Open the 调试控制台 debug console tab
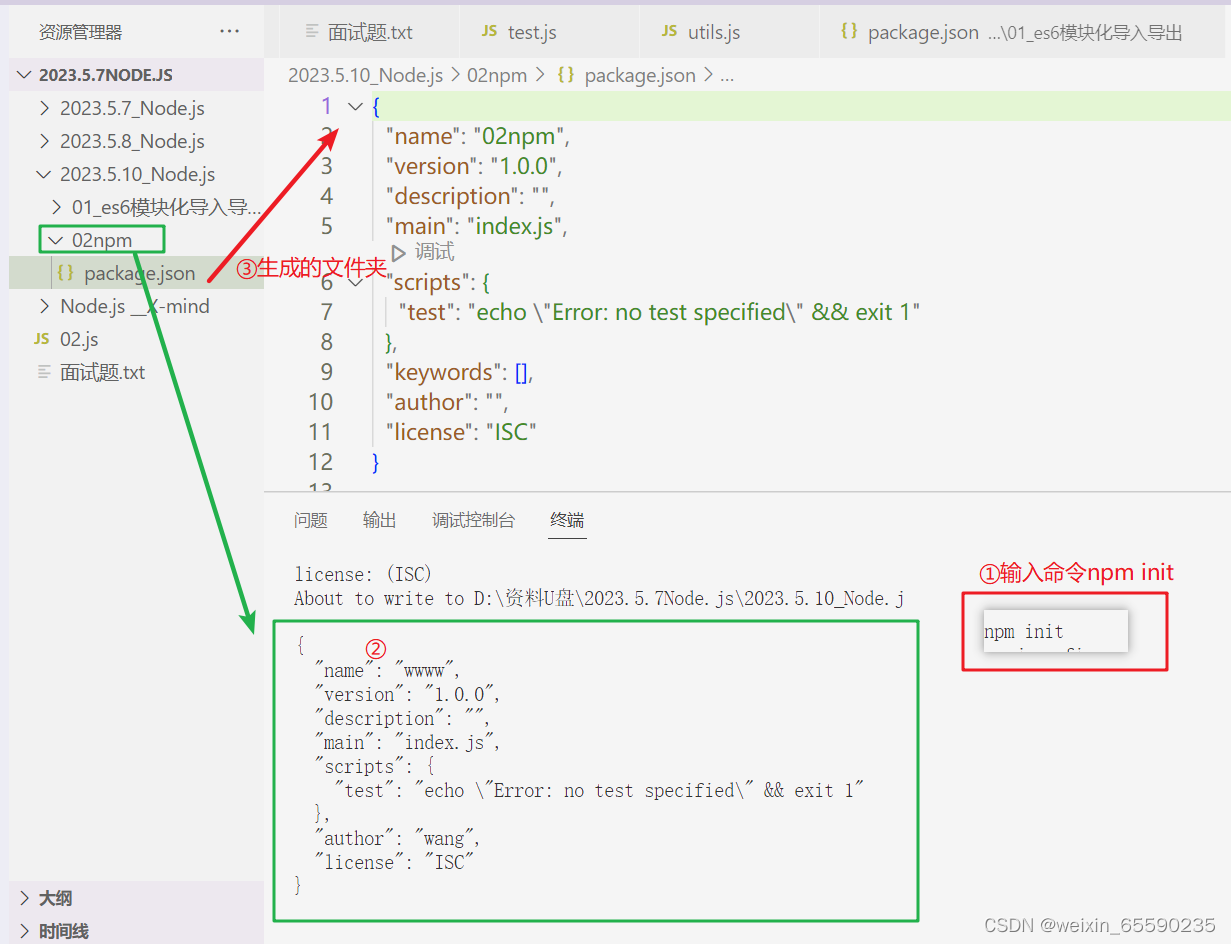 click(474, 520)
